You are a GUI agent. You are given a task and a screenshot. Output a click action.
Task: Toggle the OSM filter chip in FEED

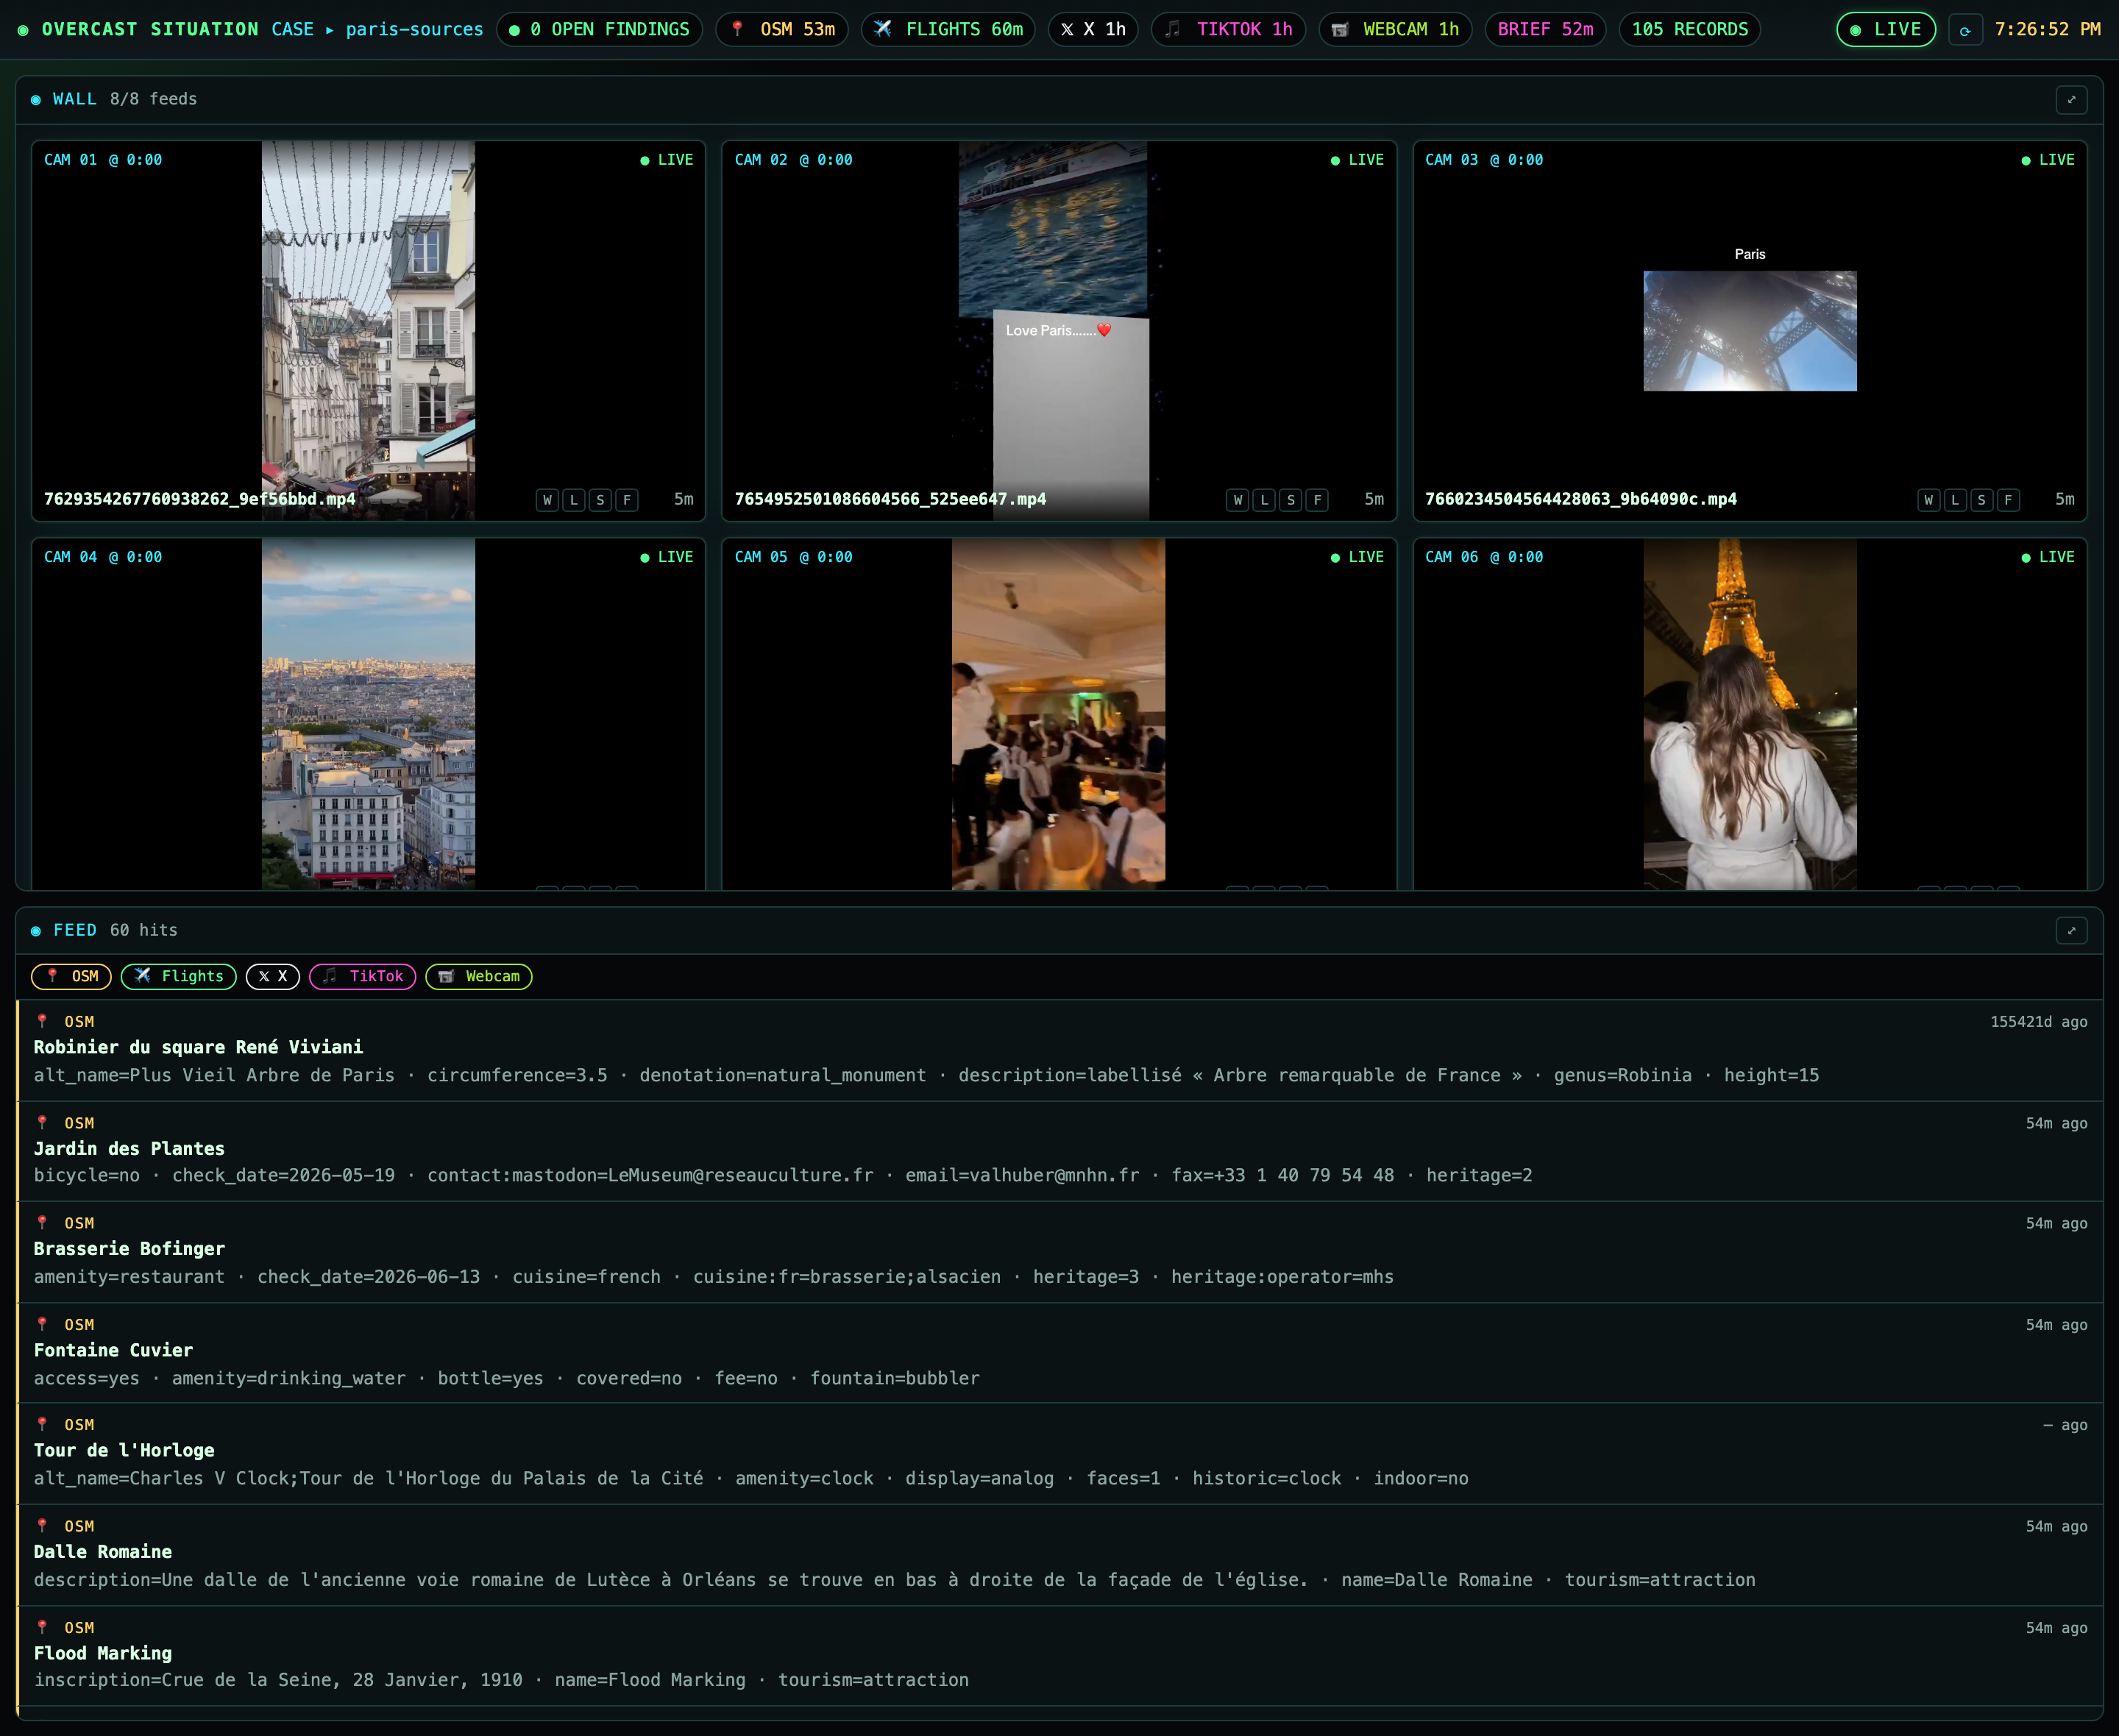[71, 977]
